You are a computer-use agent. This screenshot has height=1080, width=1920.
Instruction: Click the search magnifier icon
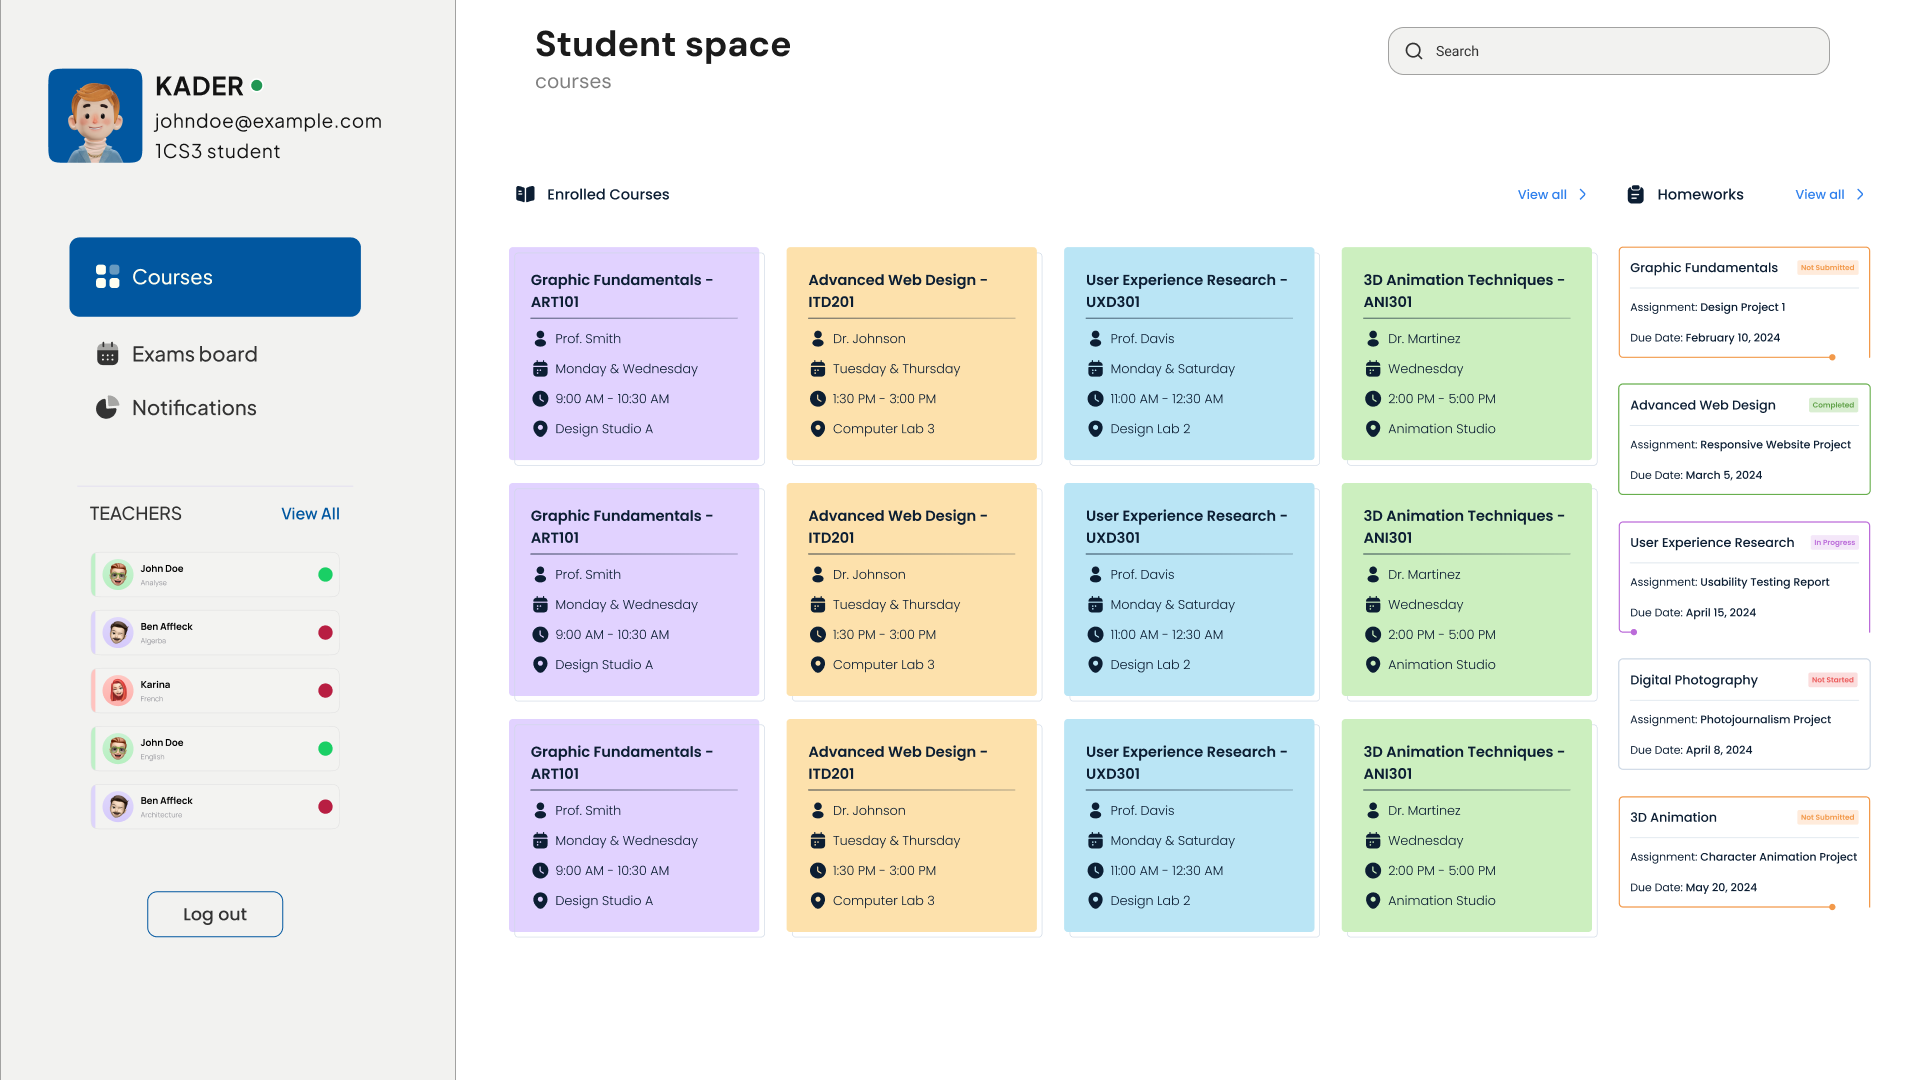tap(1414, 50)
